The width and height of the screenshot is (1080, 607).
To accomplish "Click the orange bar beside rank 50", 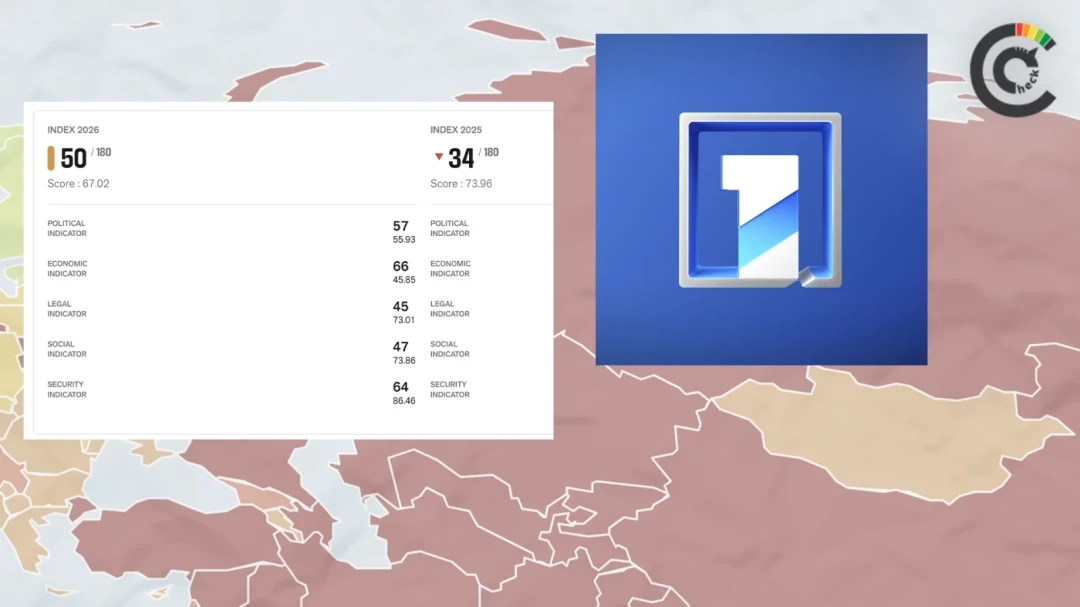I will (x=51, y=158).
